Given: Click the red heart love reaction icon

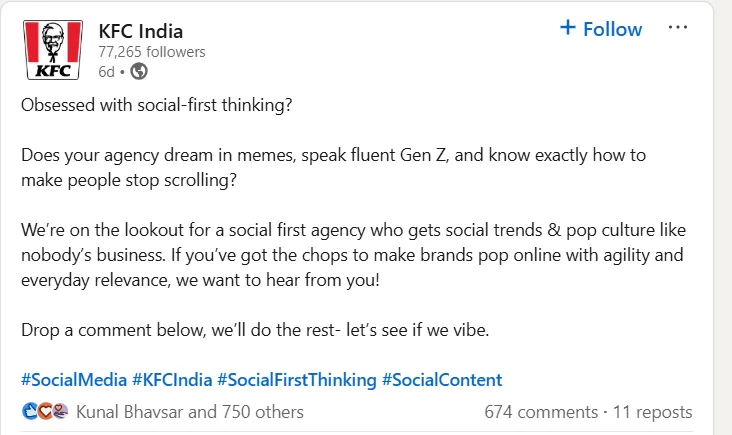Looking at the screenshot, I should tap(45, 411).
